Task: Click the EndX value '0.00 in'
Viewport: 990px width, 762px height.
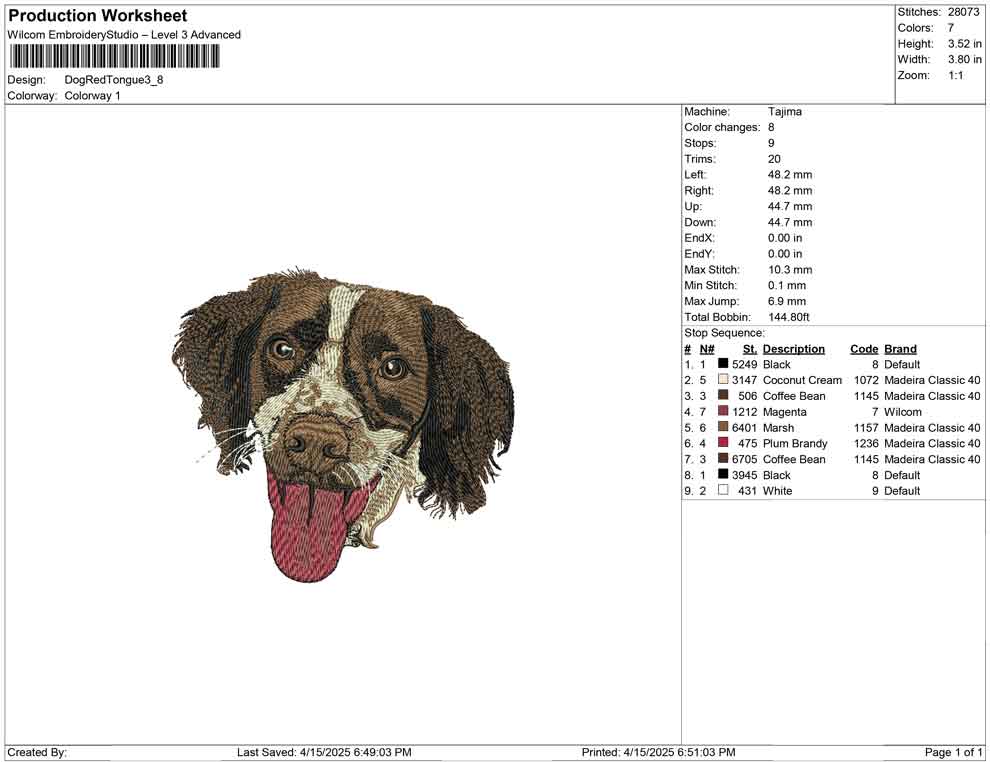Action: [x=785, y=237]
